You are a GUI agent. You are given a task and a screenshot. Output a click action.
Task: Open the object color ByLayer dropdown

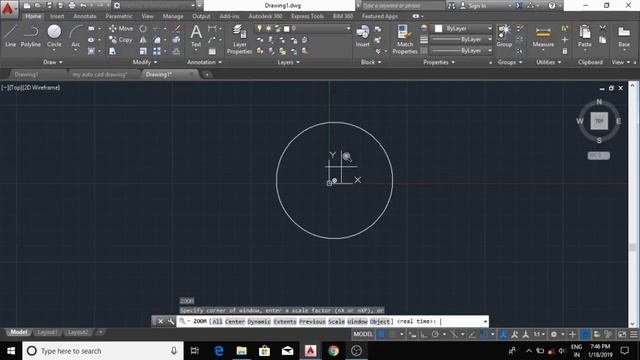pyautogui.click(x=463, y=28)
